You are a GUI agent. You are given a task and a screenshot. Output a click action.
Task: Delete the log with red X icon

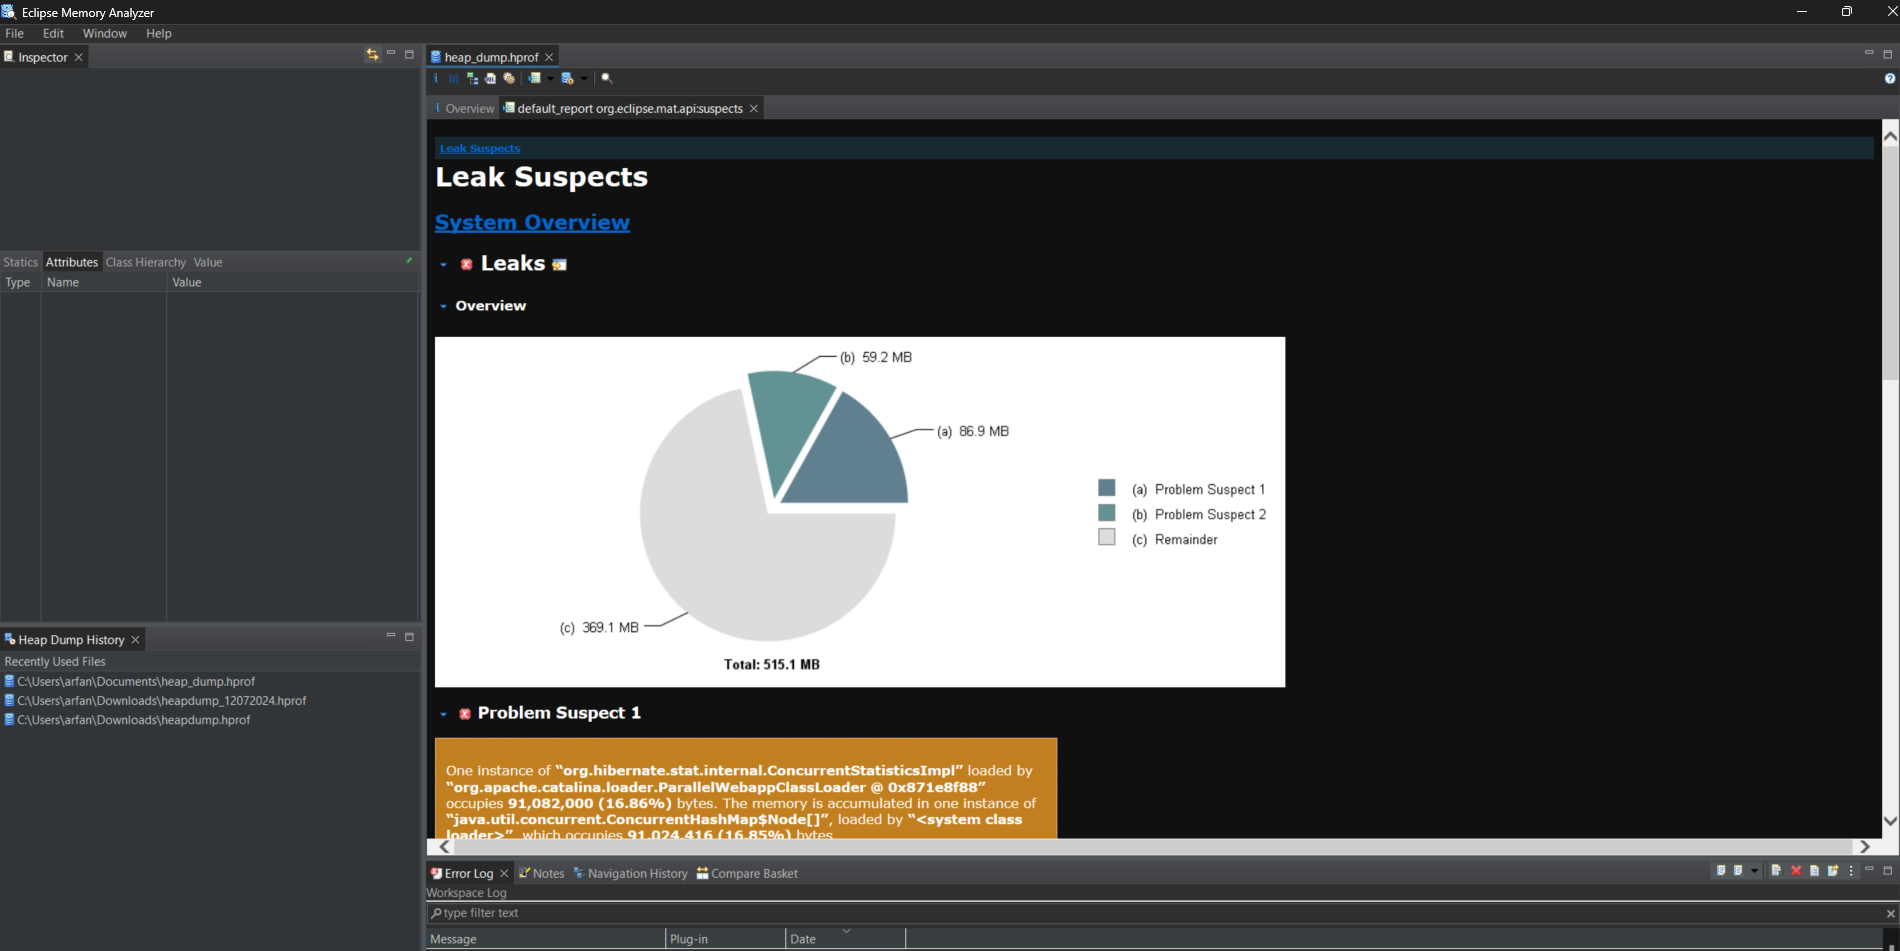coord(1796,871)
